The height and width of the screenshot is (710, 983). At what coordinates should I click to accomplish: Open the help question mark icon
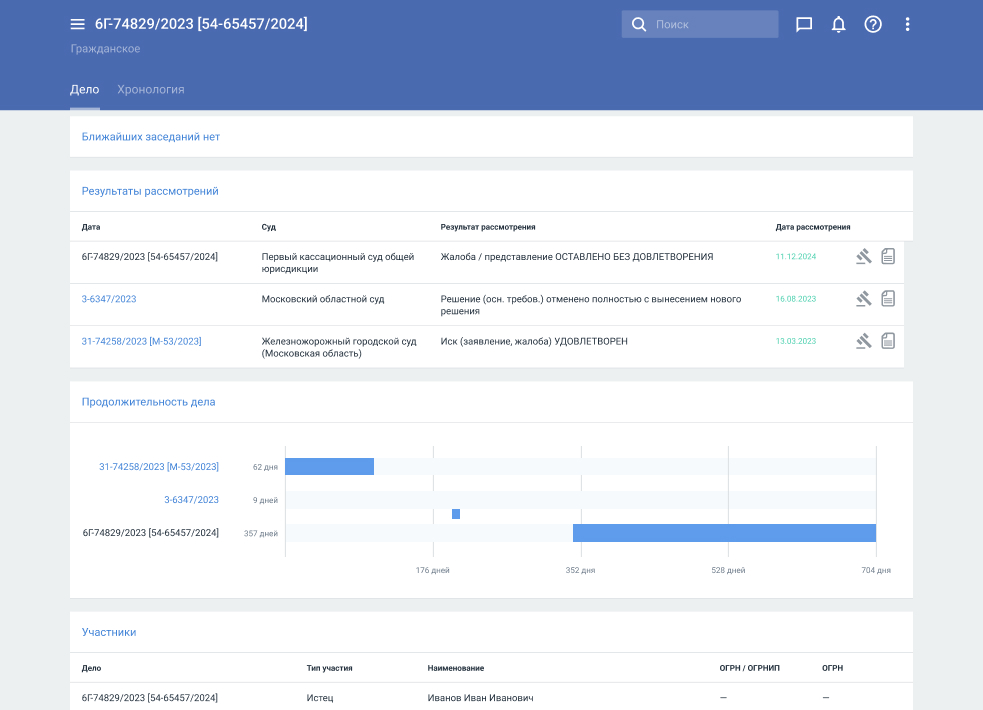(x=873, y=25)
